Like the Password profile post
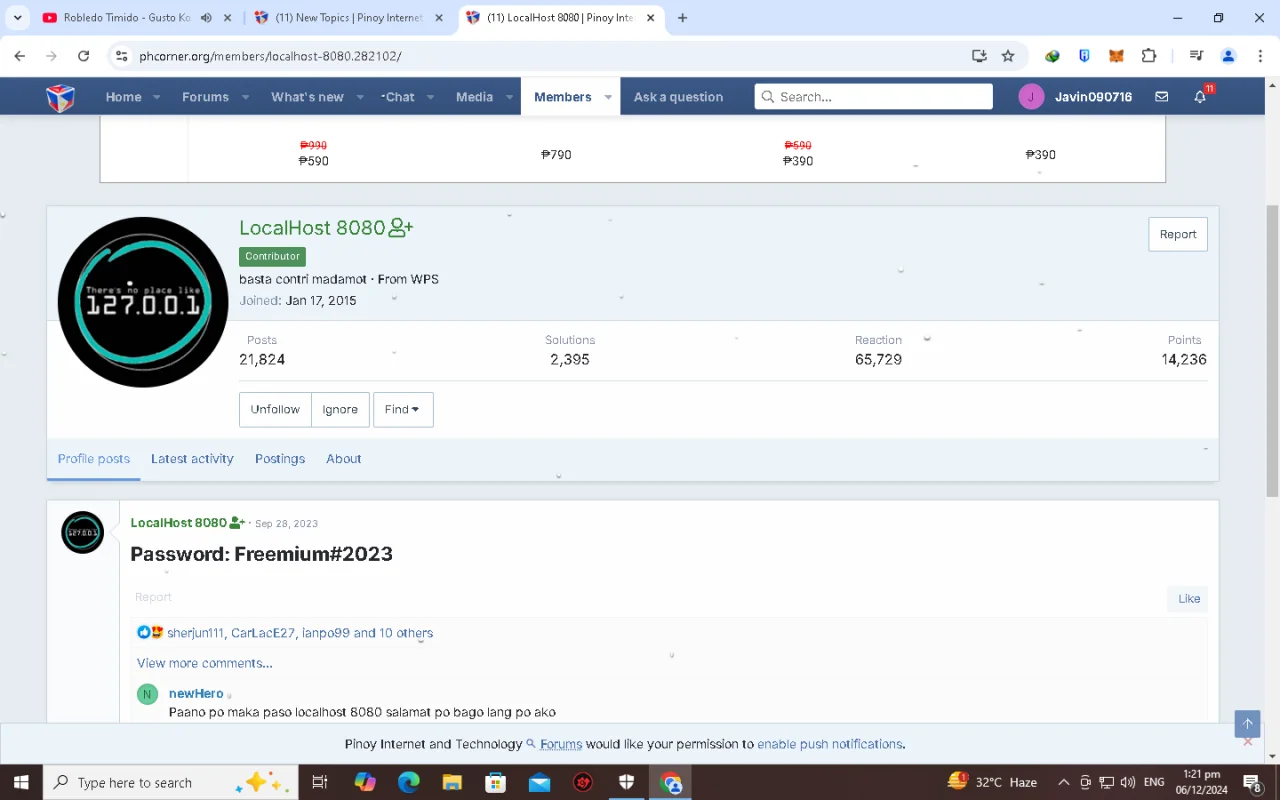The image size is (1280, 800). pyautogui.click(x=1188, y=598)
